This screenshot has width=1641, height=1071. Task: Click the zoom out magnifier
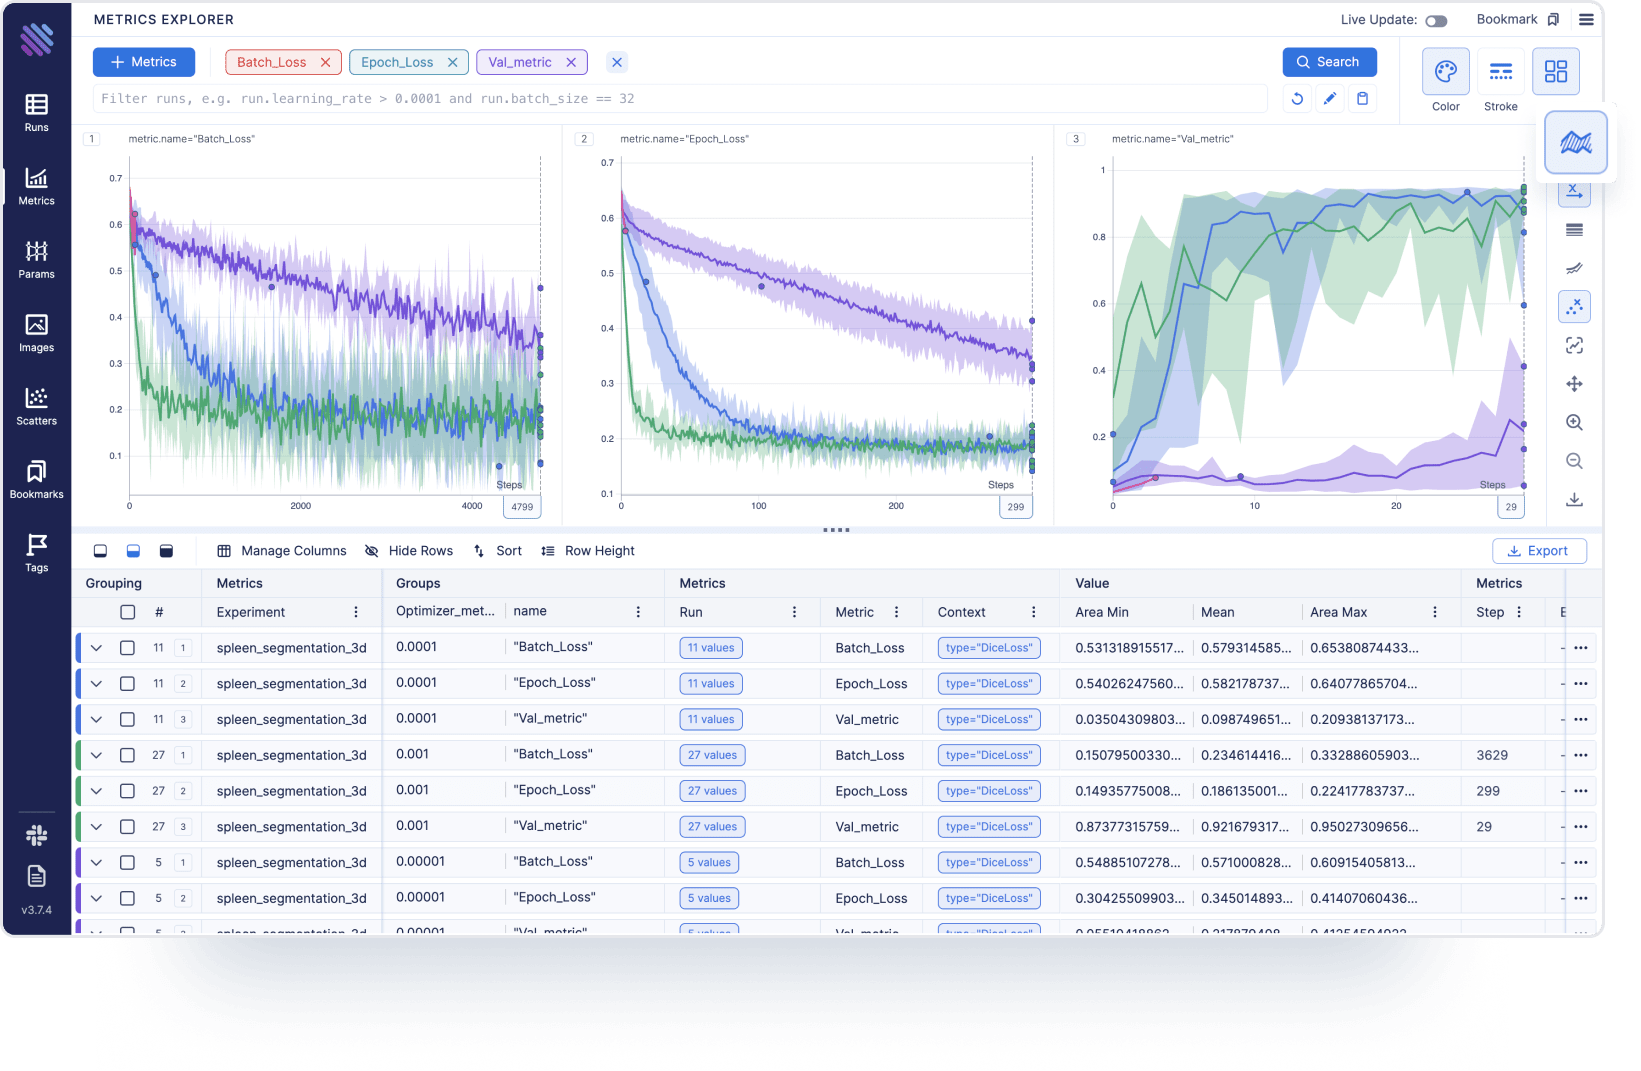1574,461
